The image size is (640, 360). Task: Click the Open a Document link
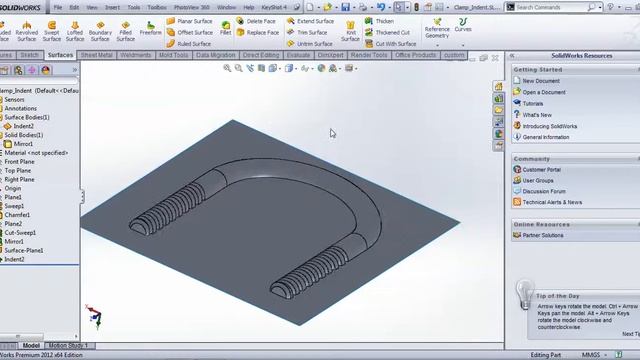544,92
